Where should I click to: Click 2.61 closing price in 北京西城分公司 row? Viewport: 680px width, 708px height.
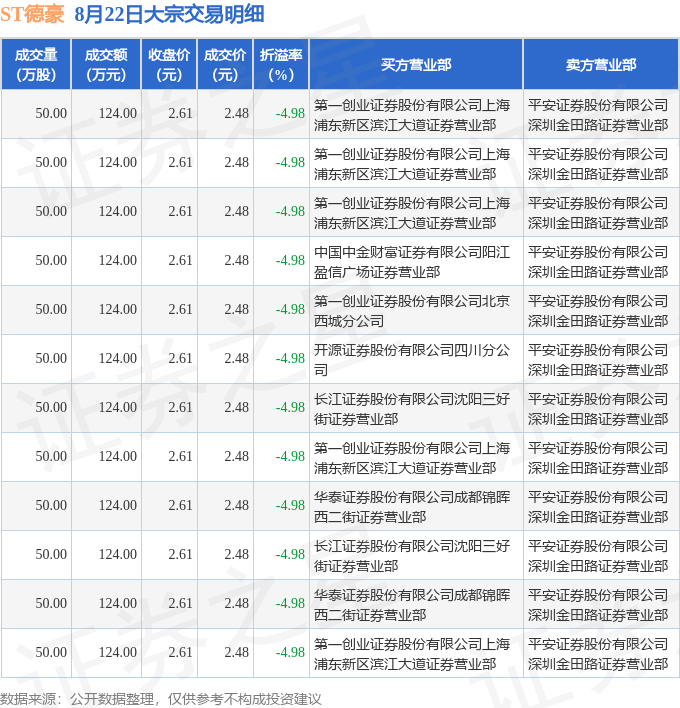[x=181, y=309]
